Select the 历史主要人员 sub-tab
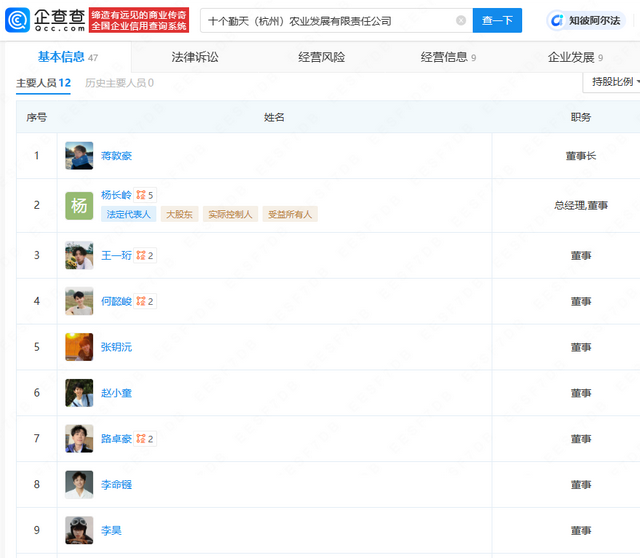The height and width of the screenshot is (558, 640). click(119, 83)
